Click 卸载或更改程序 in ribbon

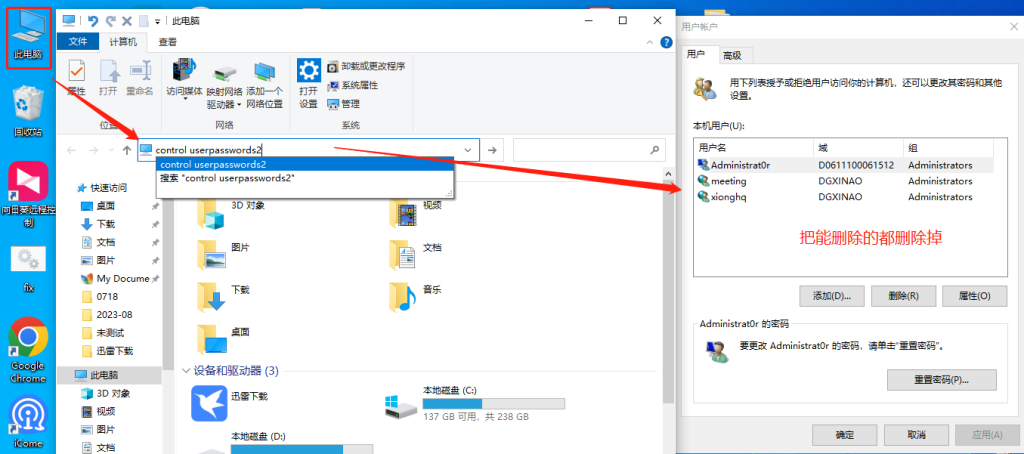(x=366, y=67)
